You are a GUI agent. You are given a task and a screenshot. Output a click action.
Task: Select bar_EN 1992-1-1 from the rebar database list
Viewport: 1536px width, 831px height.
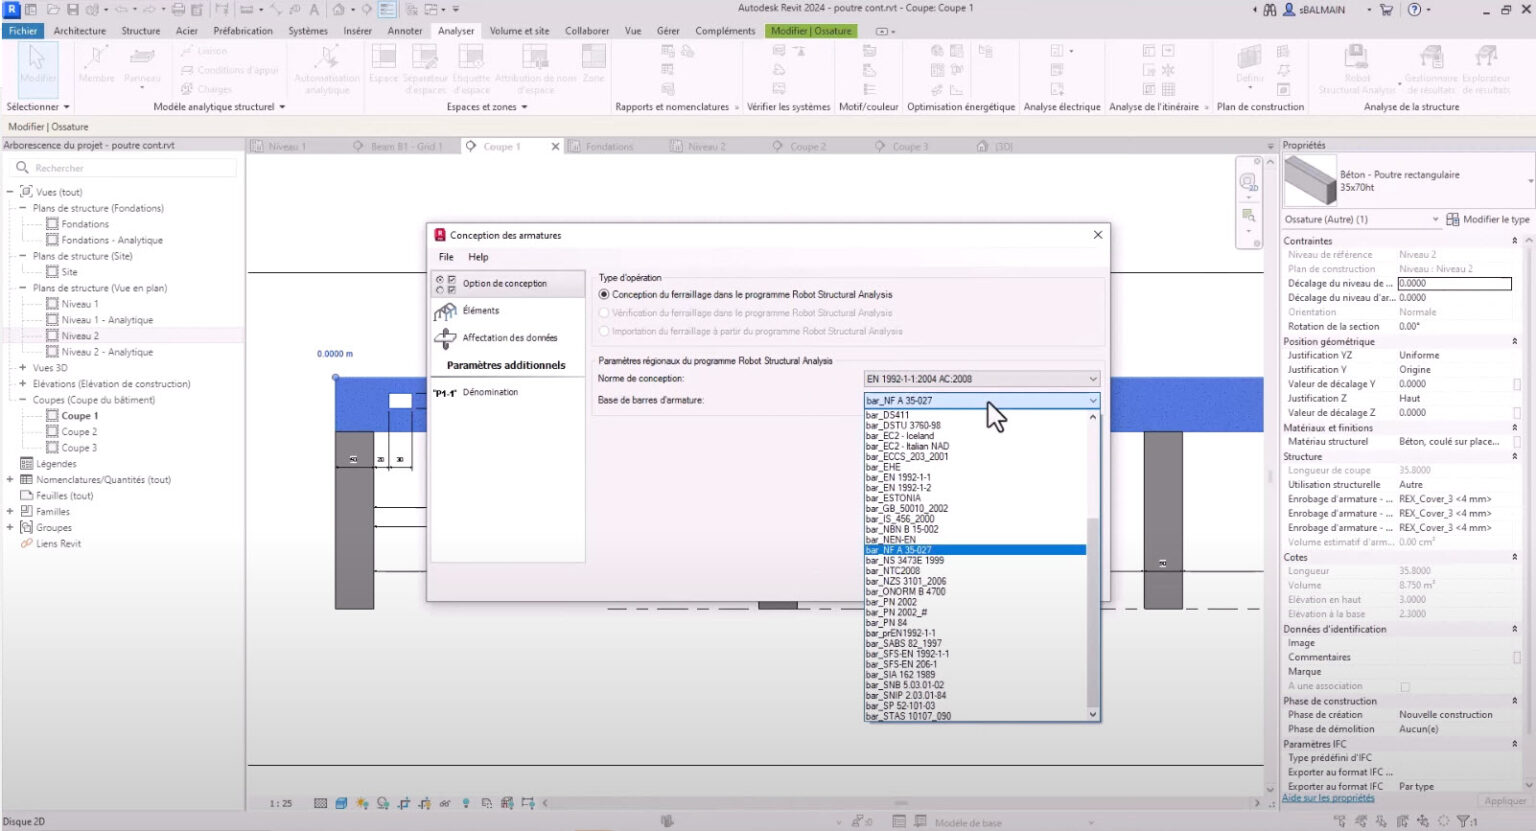pyautogui.click(x=898, y=477)
